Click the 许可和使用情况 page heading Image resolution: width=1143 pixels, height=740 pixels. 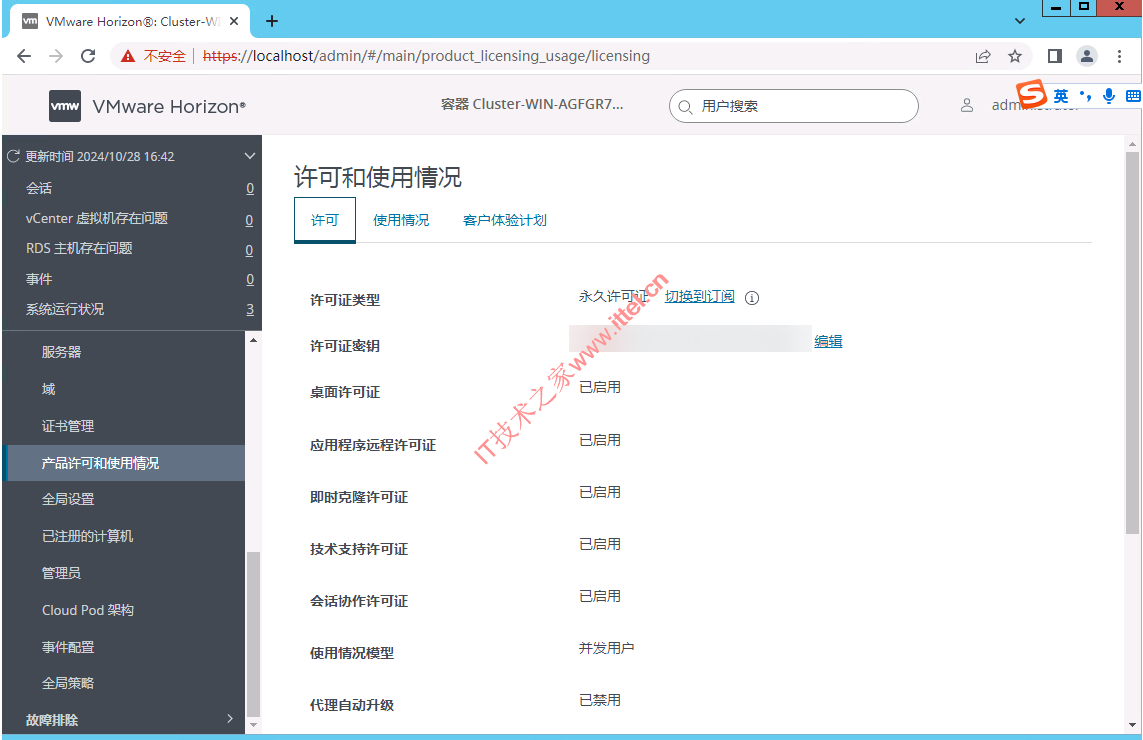[378, 177]
